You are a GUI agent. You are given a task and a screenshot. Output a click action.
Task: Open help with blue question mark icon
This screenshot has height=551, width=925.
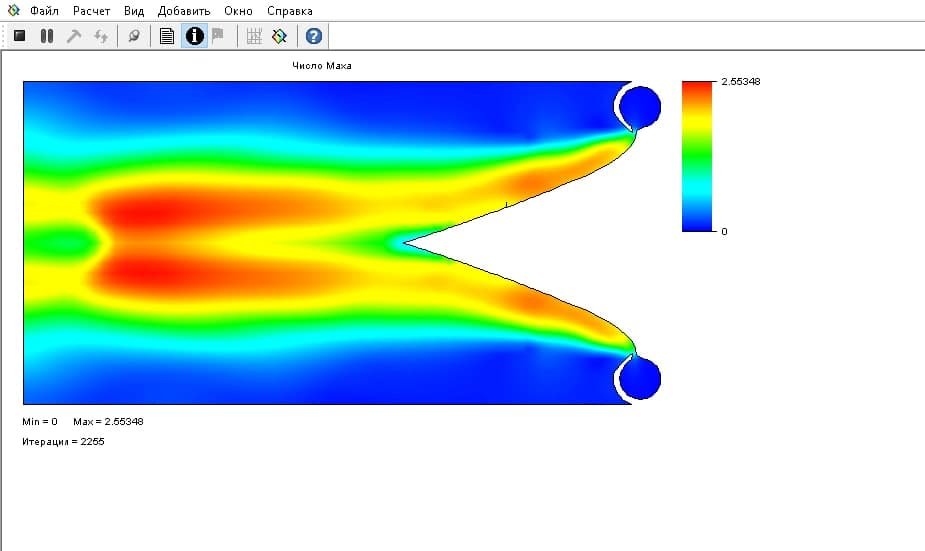tap(314, 36)
